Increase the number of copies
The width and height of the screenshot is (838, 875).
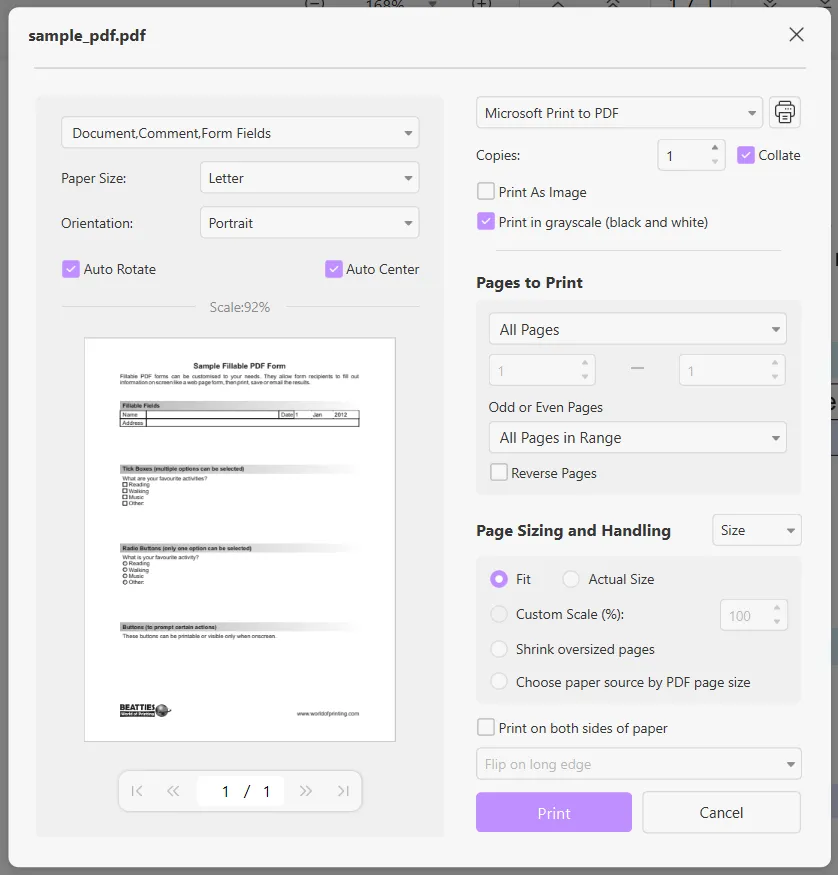[x=714, y=149]
